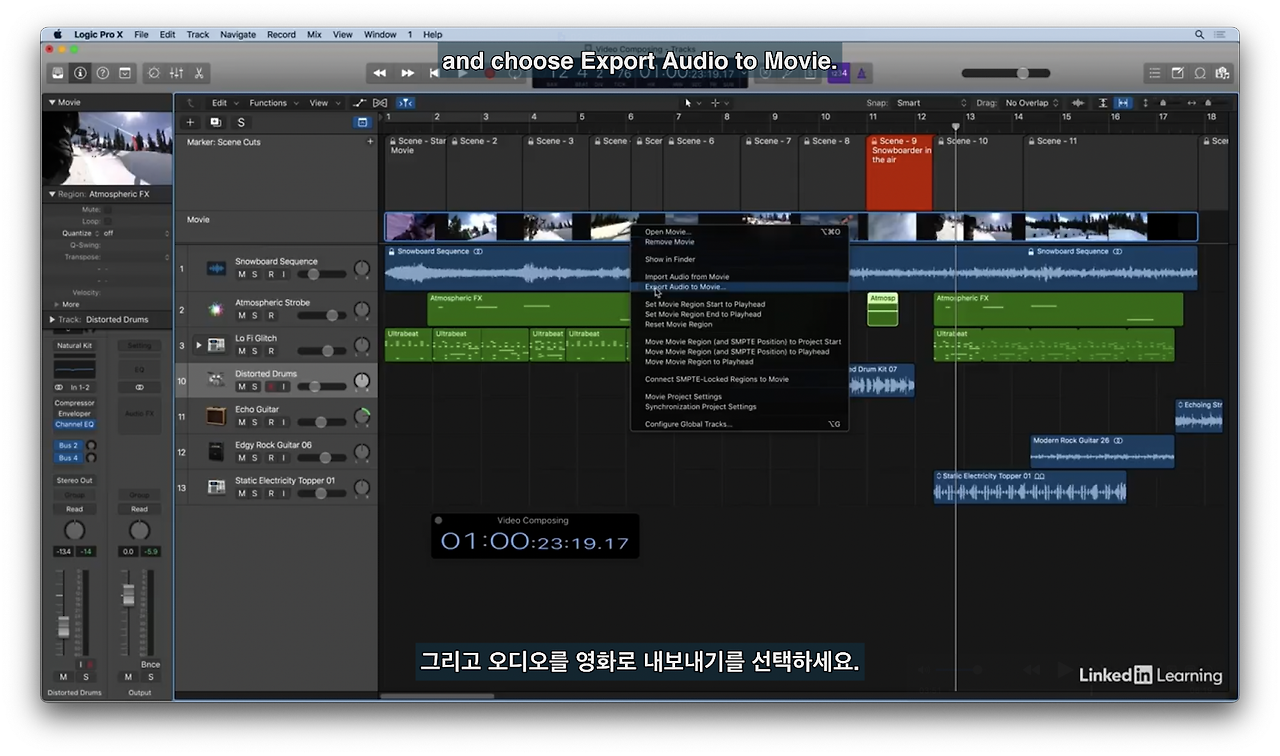Open the Snap Smart dropdown
The height and width of the screenshot is (756, 1280).
click(932, 103)
